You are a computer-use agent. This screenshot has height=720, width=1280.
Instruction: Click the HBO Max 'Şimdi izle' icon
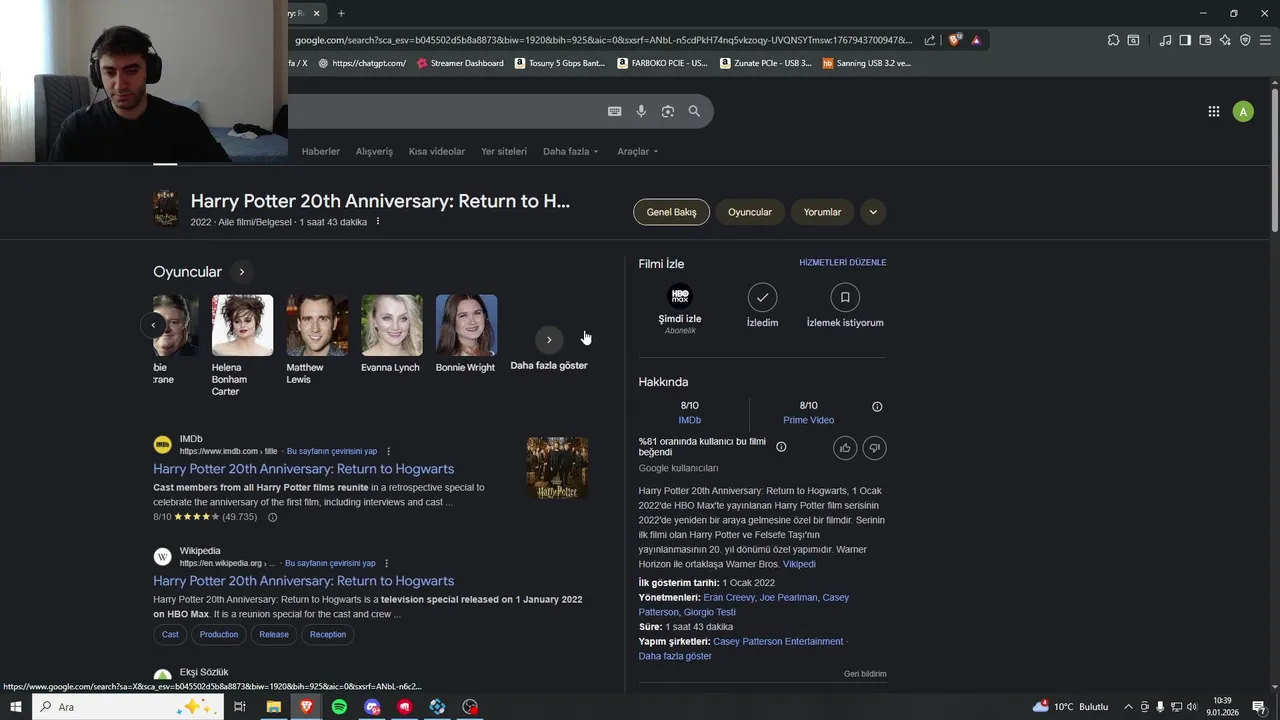click(680, 296)
